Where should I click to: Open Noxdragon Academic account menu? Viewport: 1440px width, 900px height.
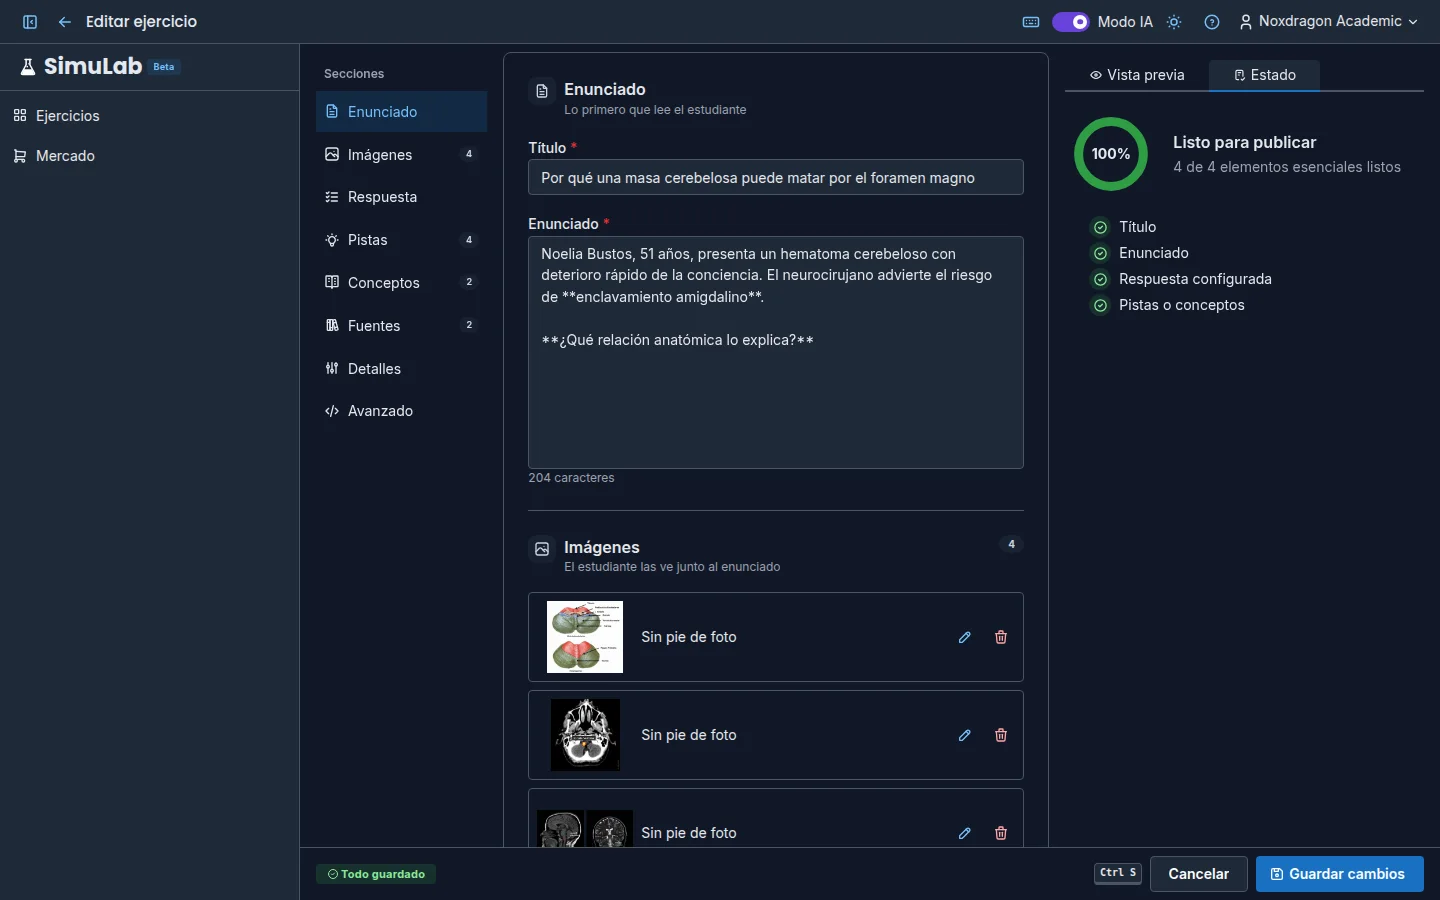point(1329,22)
